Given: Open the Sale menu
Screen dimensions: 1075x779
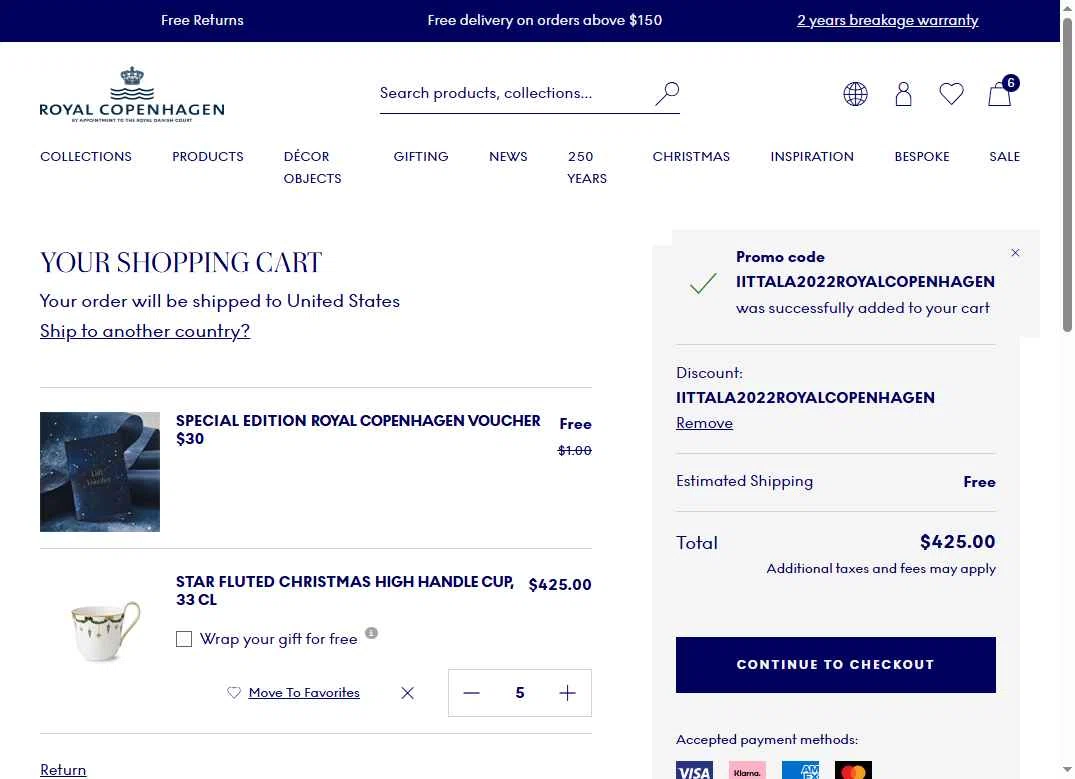Looking at the screenshot, I should [1004, 156].
